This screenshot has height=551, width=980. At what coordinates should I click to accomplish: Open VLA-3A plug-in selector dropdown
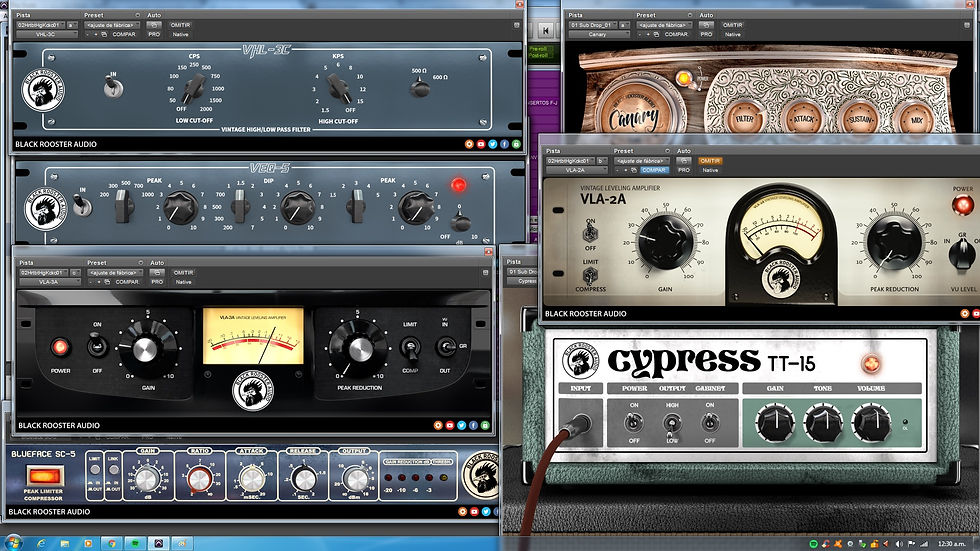pos(50,282)
